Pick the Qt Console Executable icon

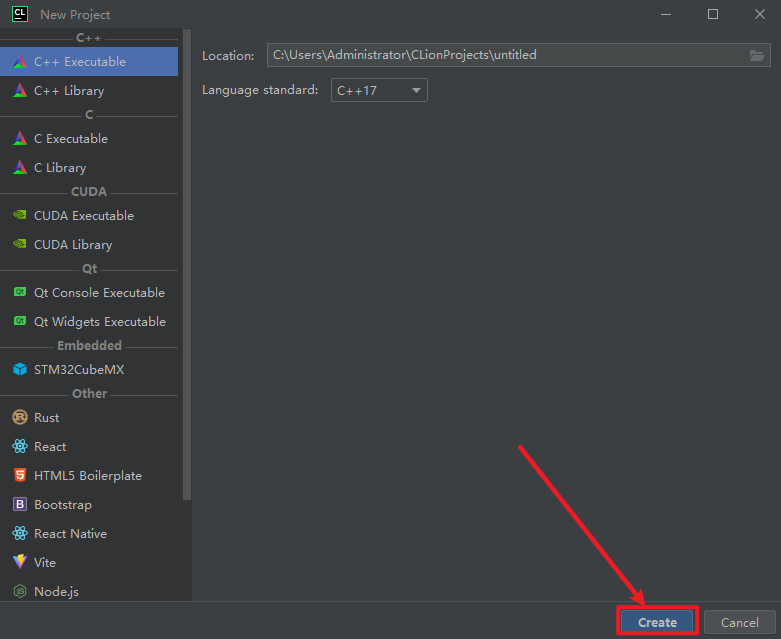coord(20,293)
